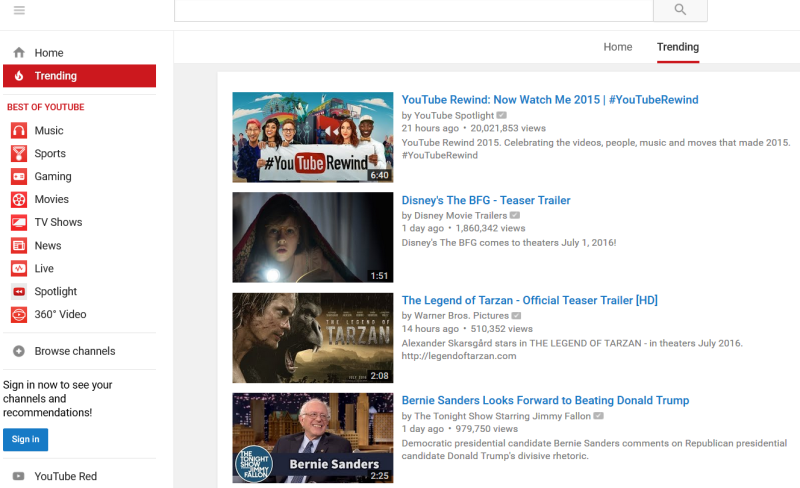Click the Movies film reel icon
Image resolution: width=800 pixels, height=488 pixels.
point(19,200)
